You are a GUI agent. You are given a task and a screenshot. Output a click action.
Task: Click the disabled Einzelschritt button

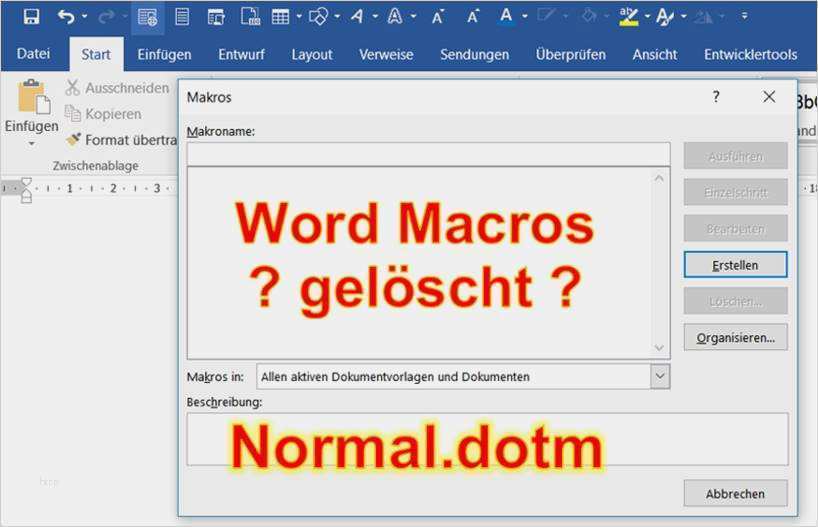(x=736, y=193)
